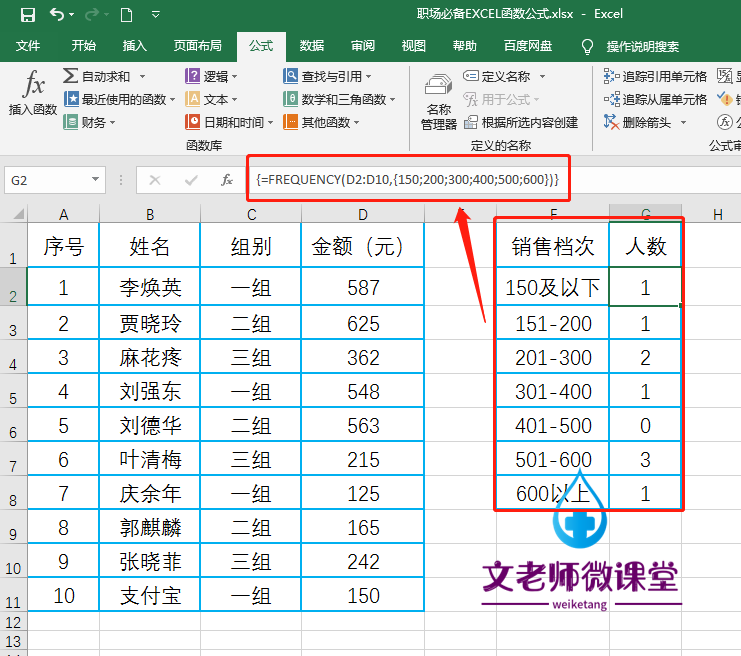The width and height of the screenshot is (741, 656).
Task: Click the 401-500 cell
Action: pos(553,425)
